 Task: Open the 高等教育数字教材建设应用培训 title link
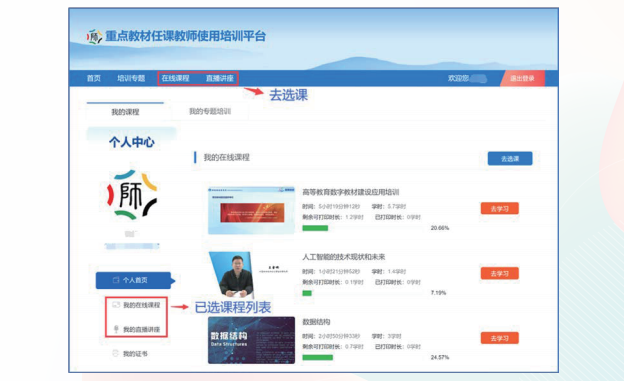[x=351, y=192]
